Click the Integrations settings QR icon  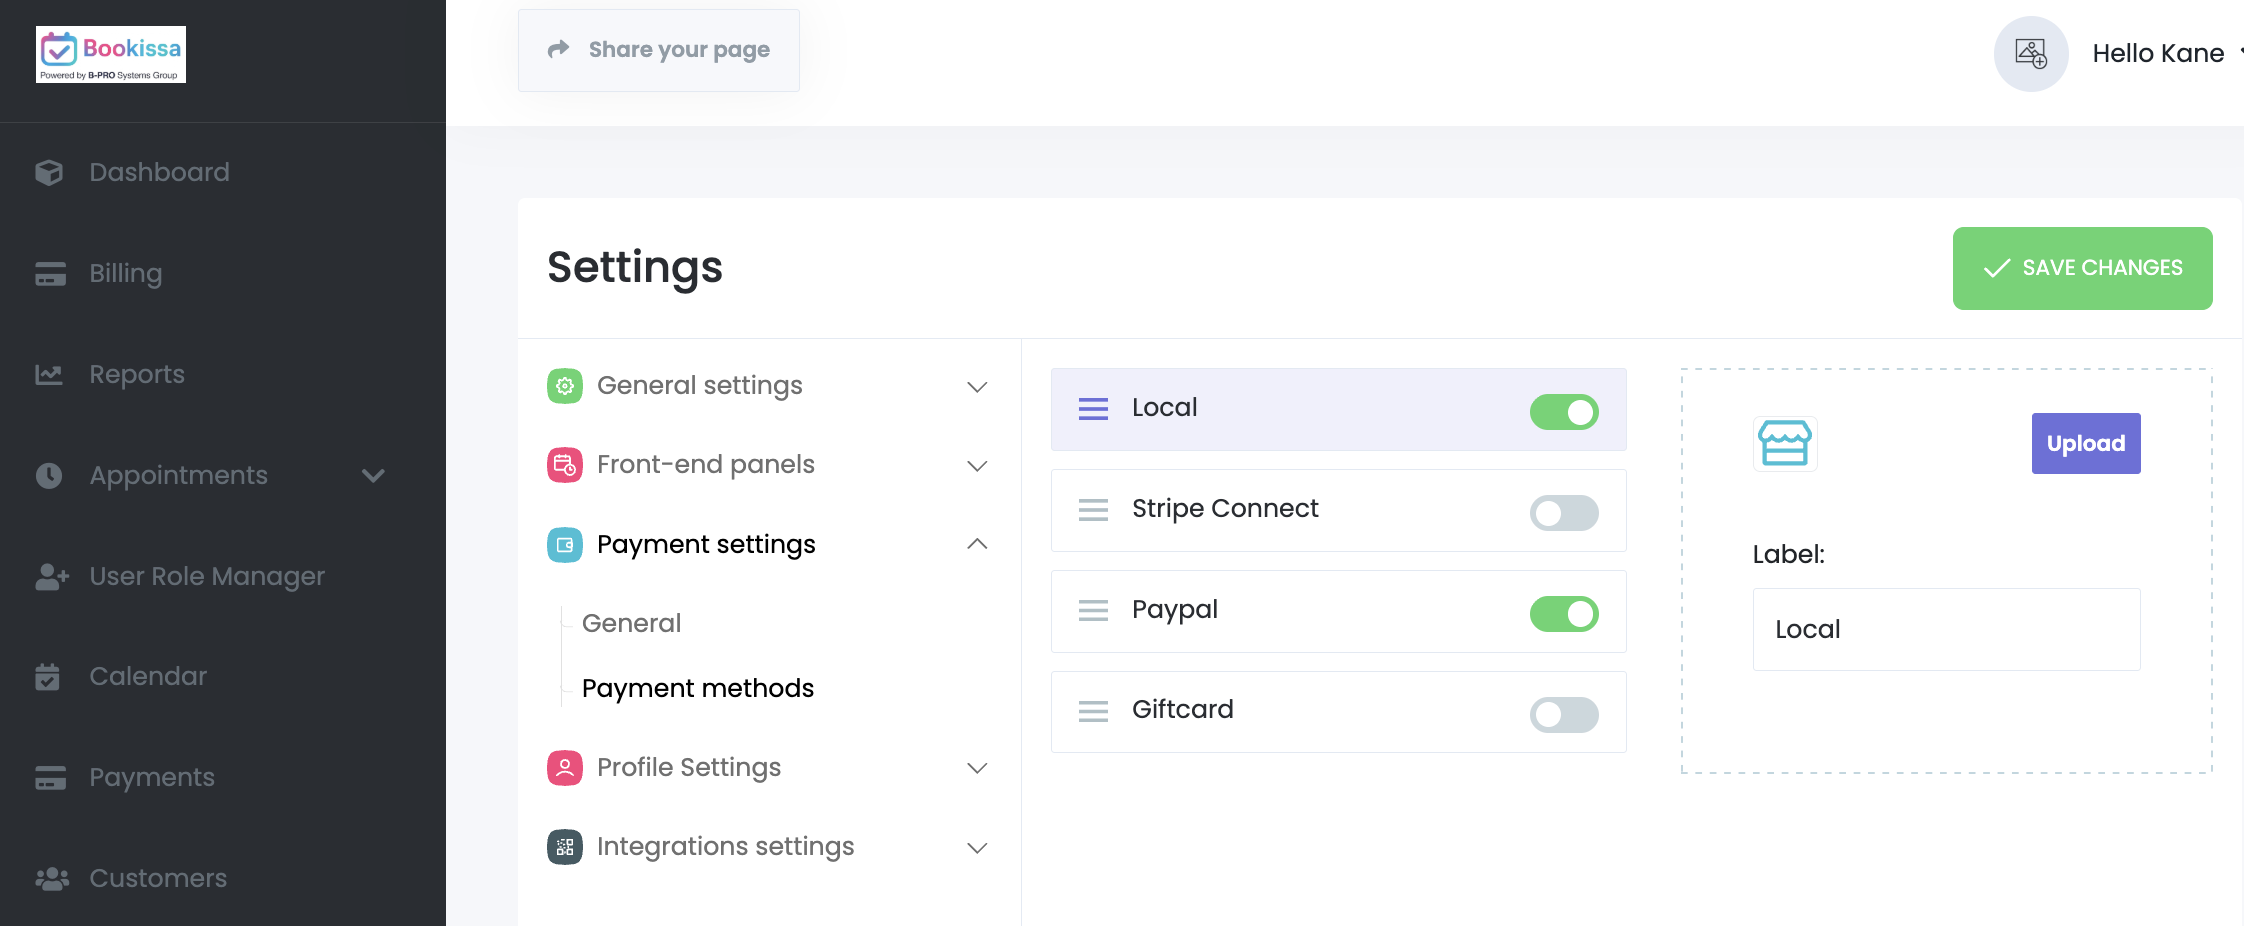[565, 847]
